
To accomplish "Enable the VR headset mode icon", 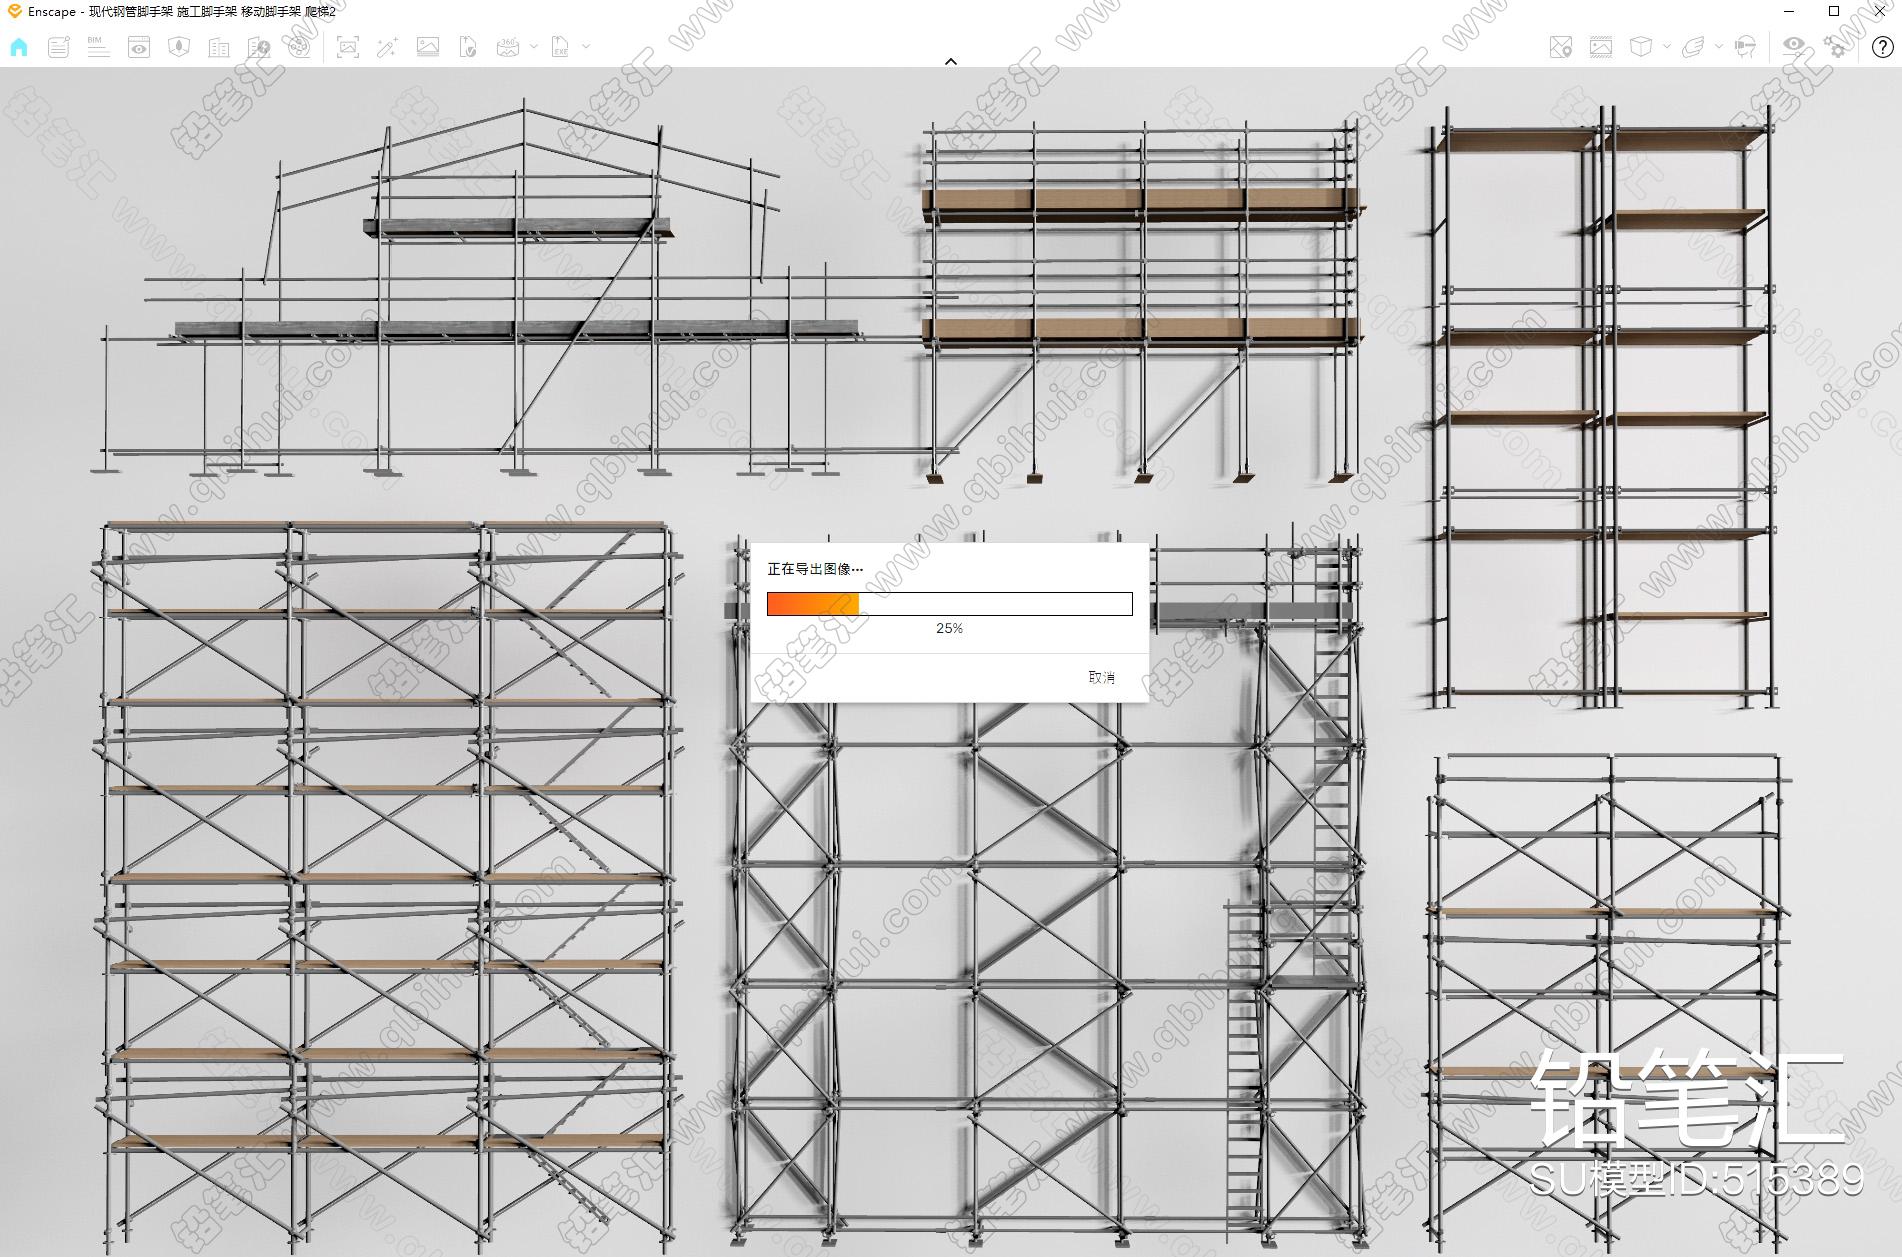I will click(1746, 47).
